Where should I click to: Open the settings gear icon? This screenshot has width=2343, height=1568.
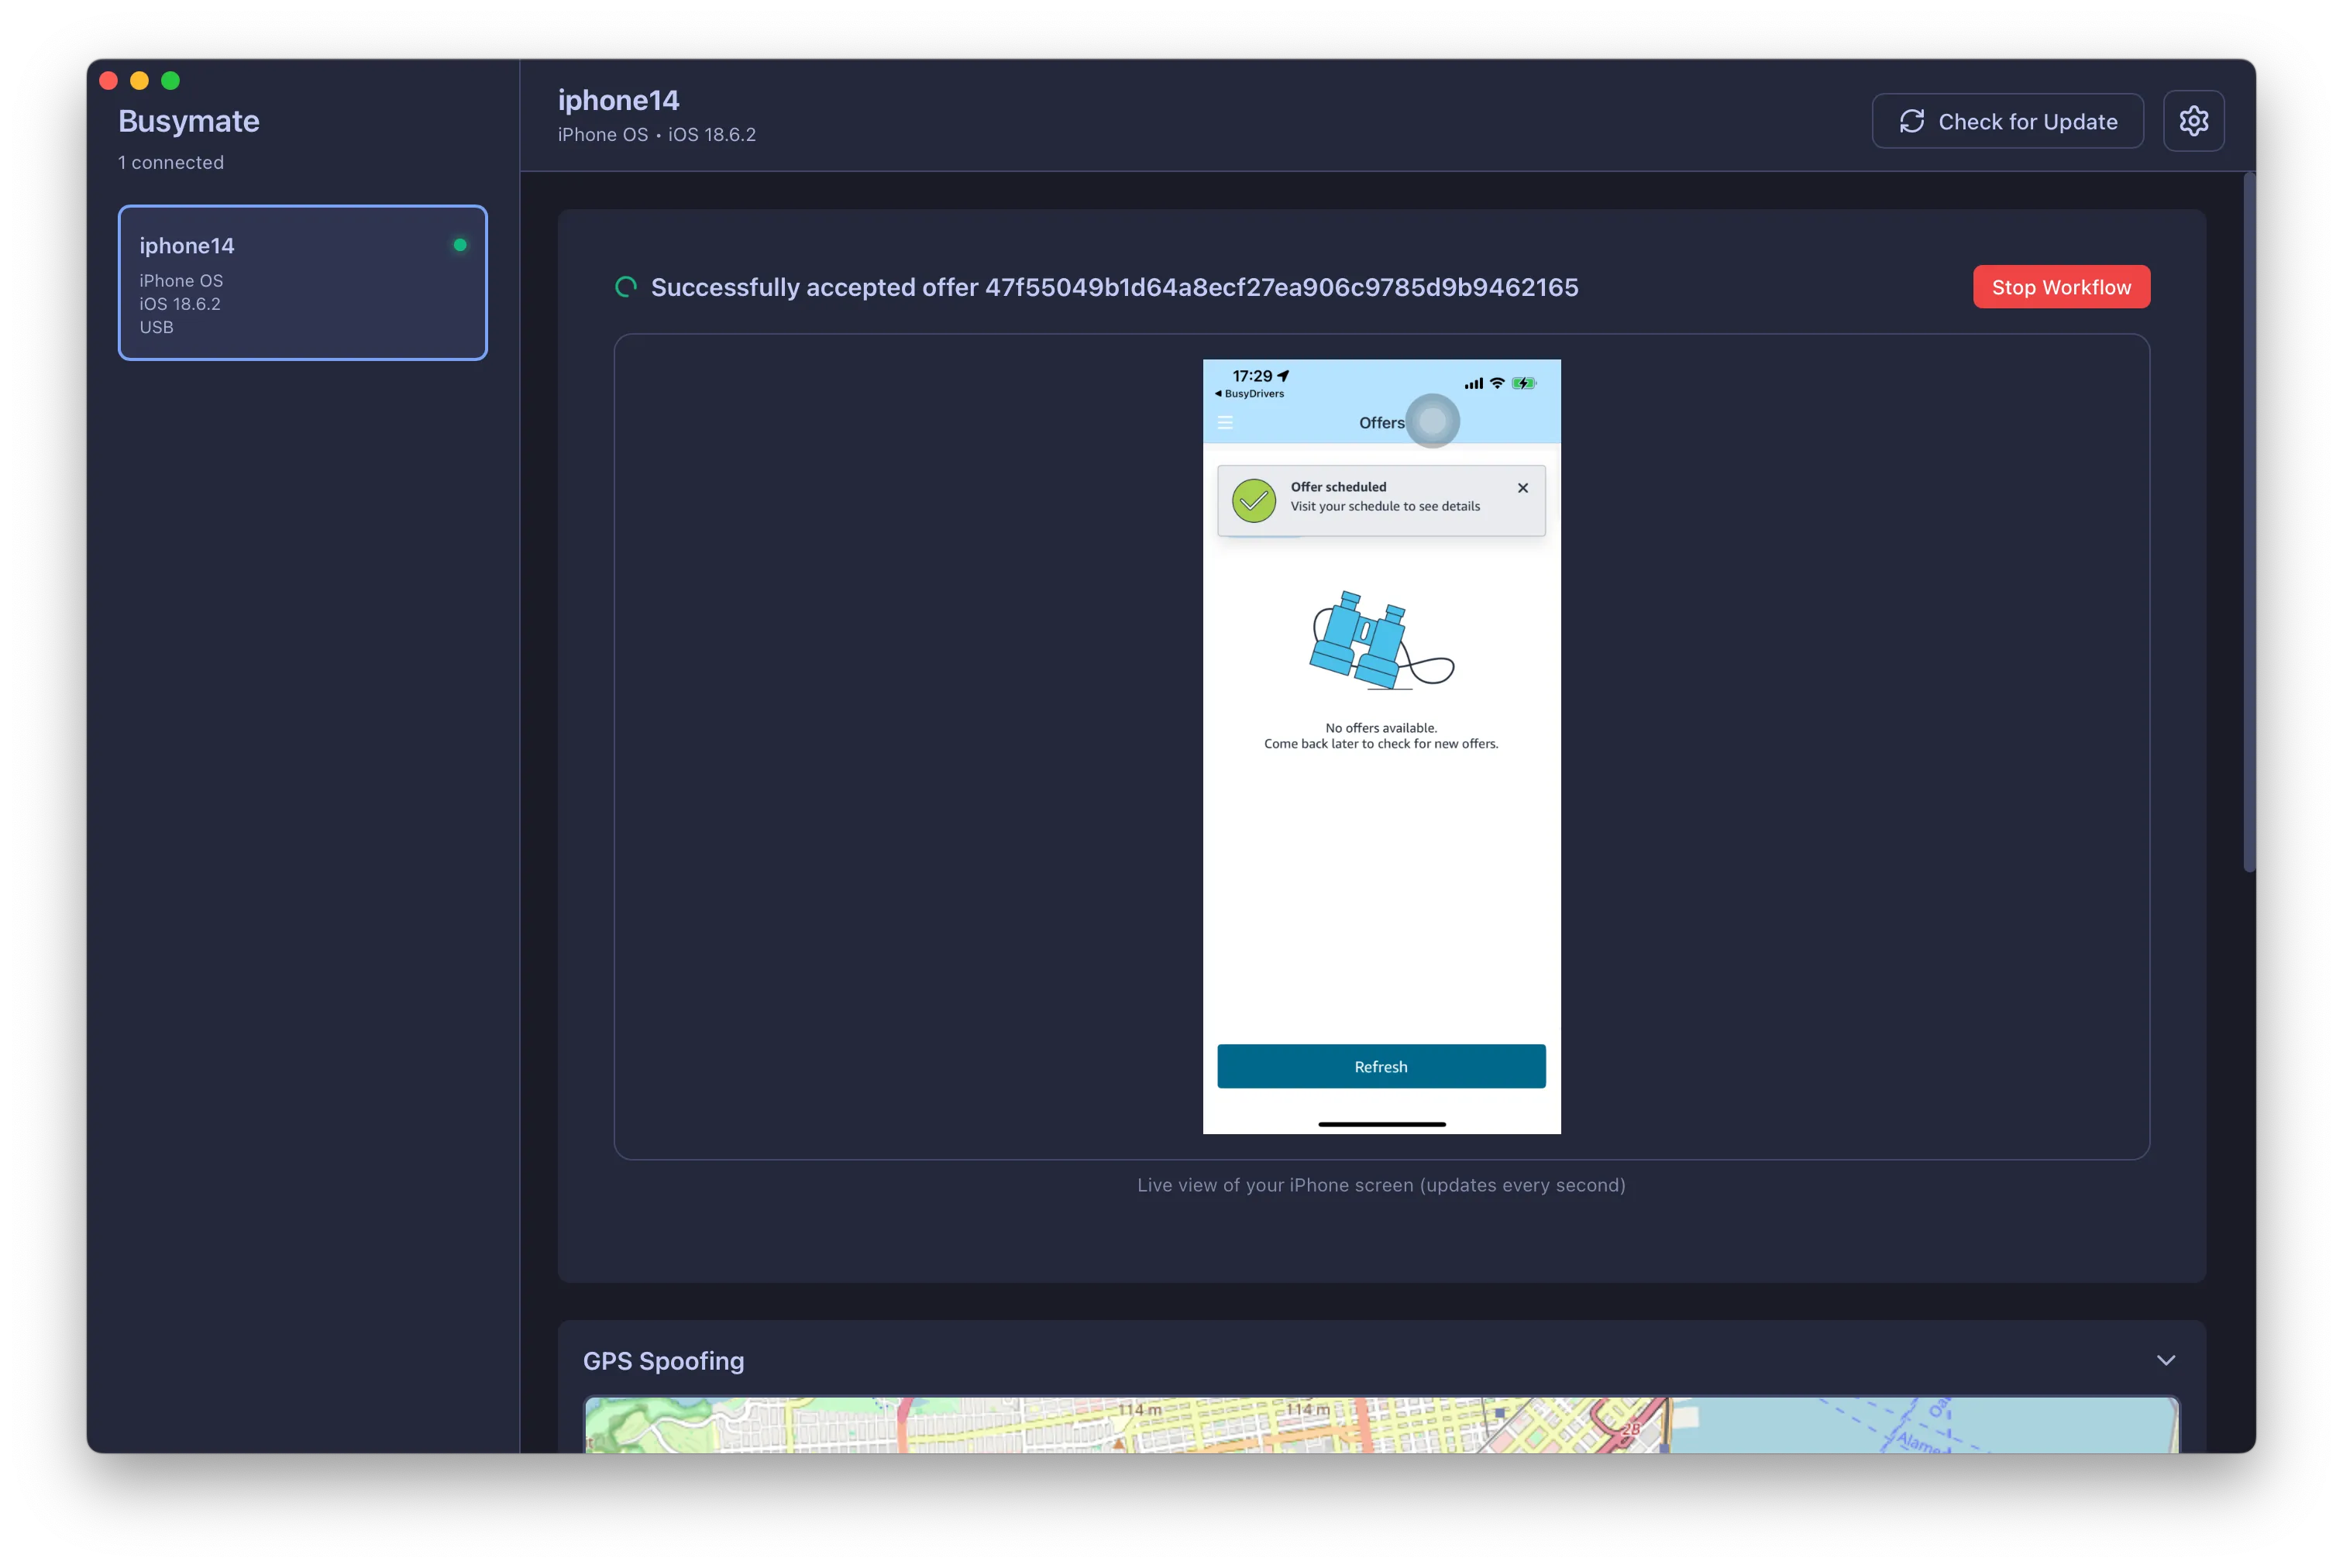tap(2193, 121)
